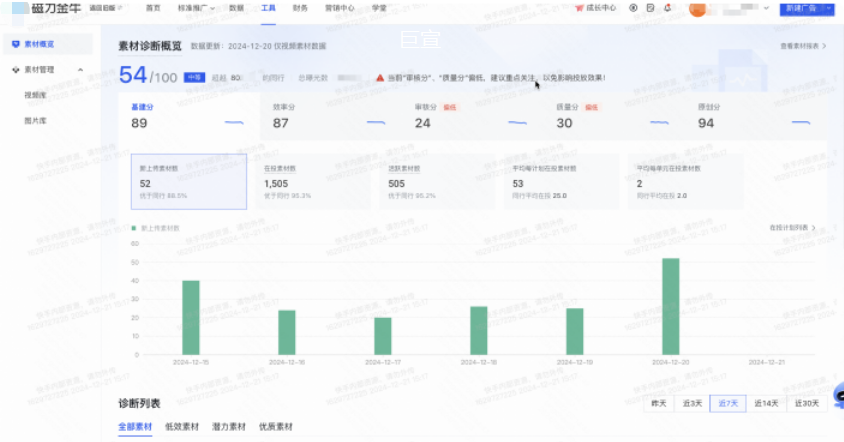
Task: Open 查看素材报表 link
Action: (803, 46)
